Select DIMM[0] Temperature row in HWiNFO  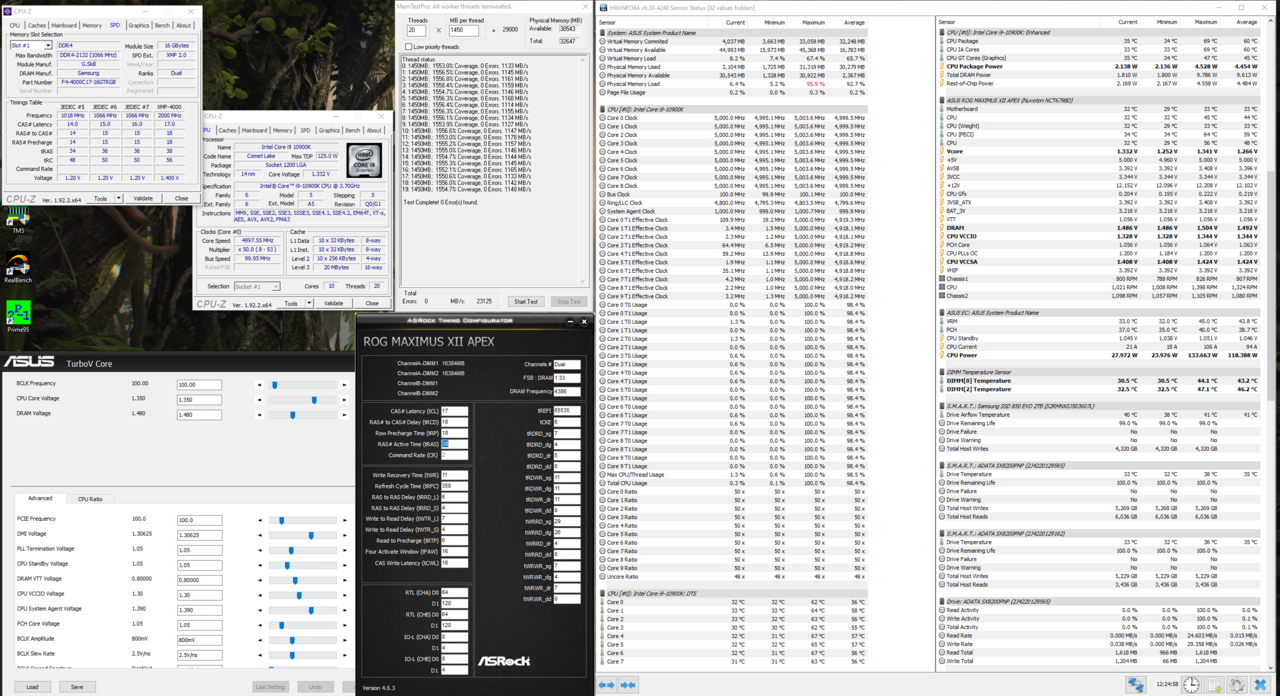coord(1101,380)
